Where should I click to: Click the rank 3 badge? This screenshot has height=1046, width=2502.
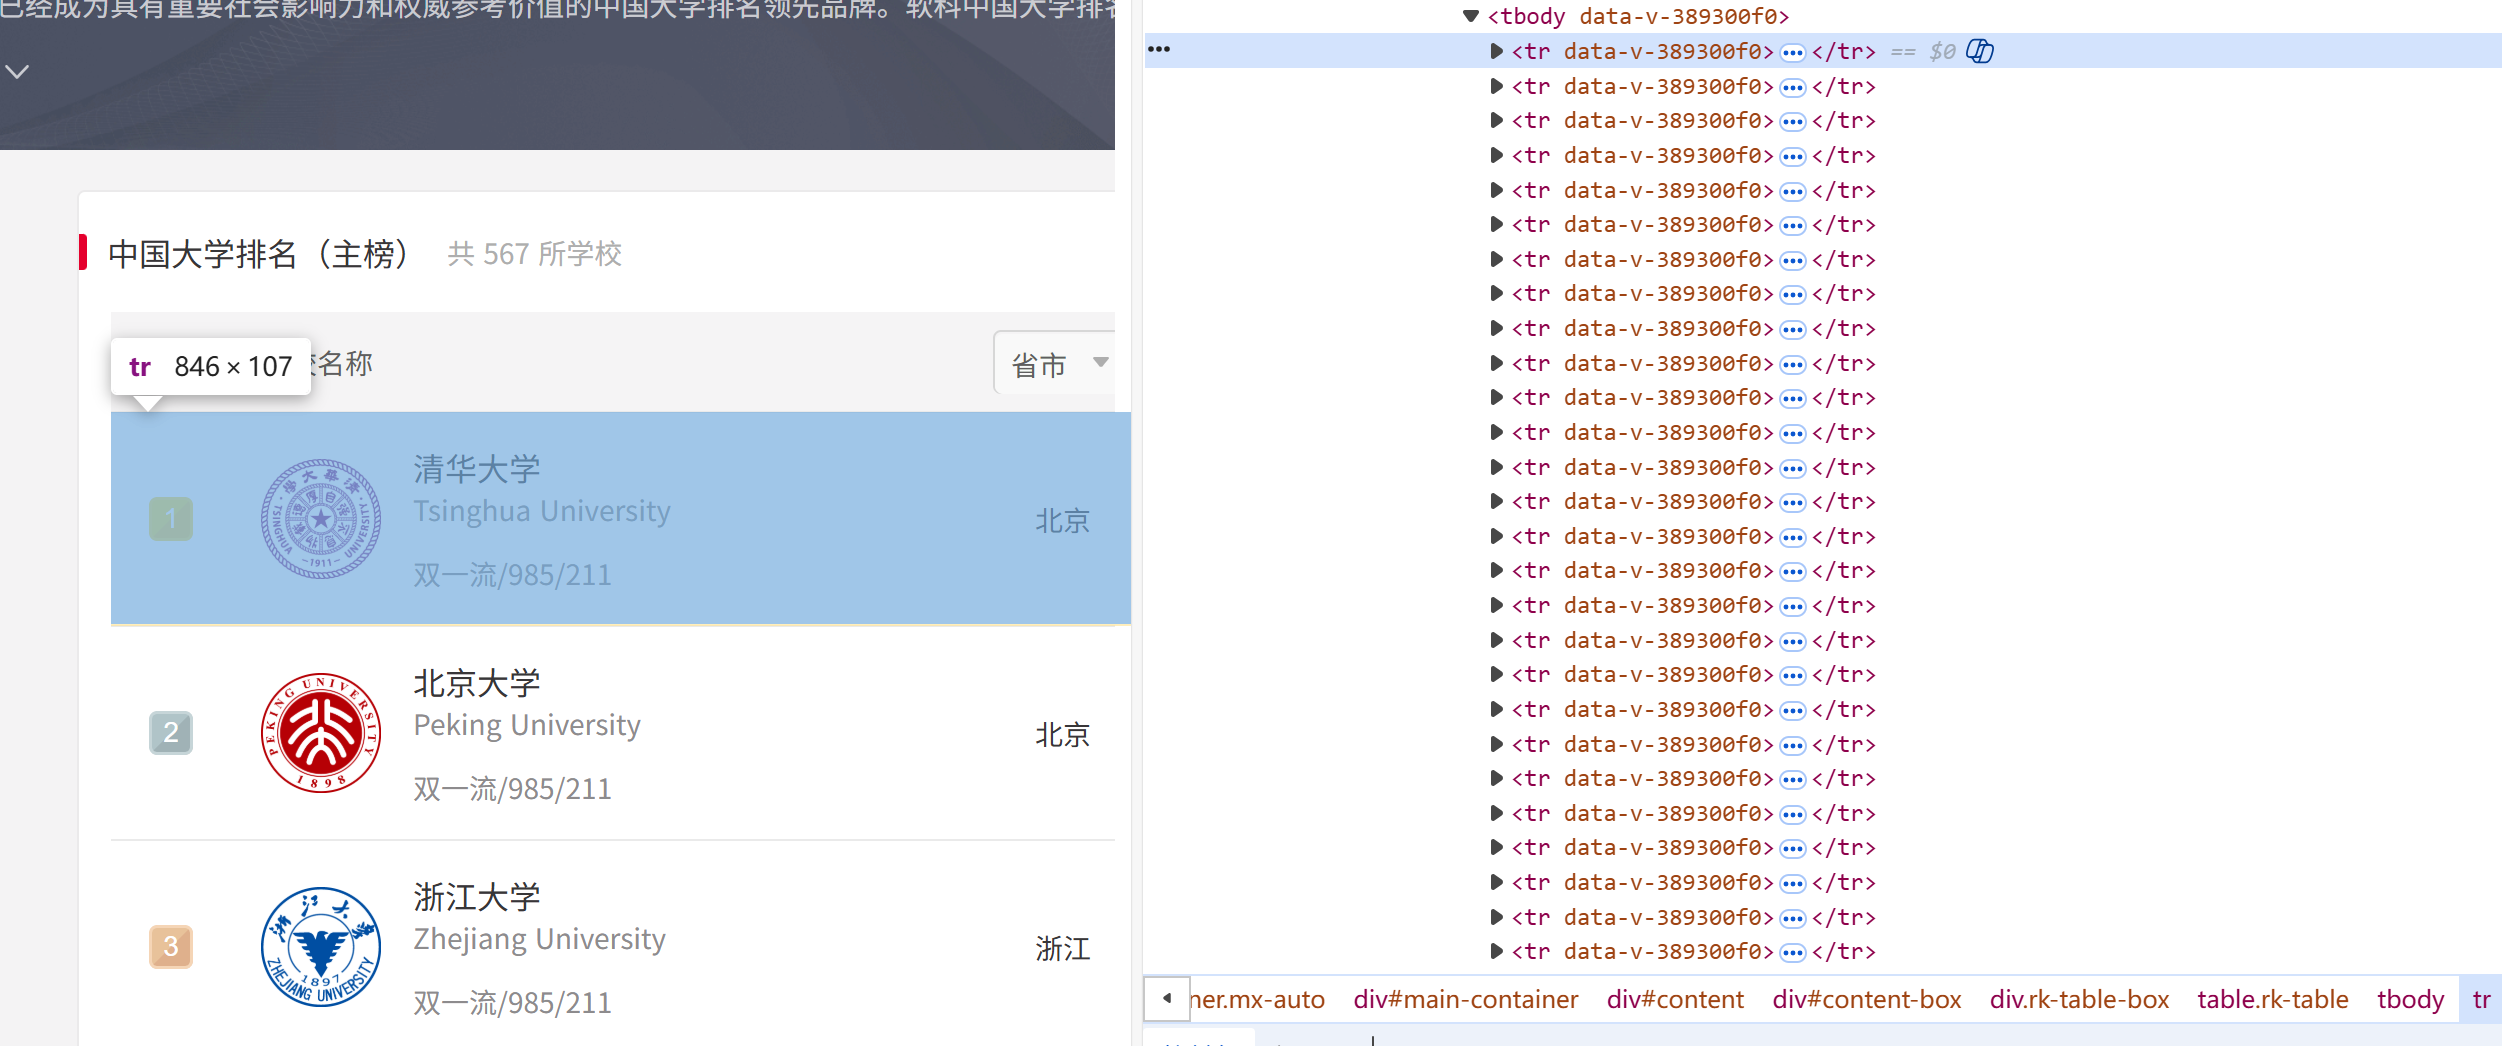(x=171, y=947)
